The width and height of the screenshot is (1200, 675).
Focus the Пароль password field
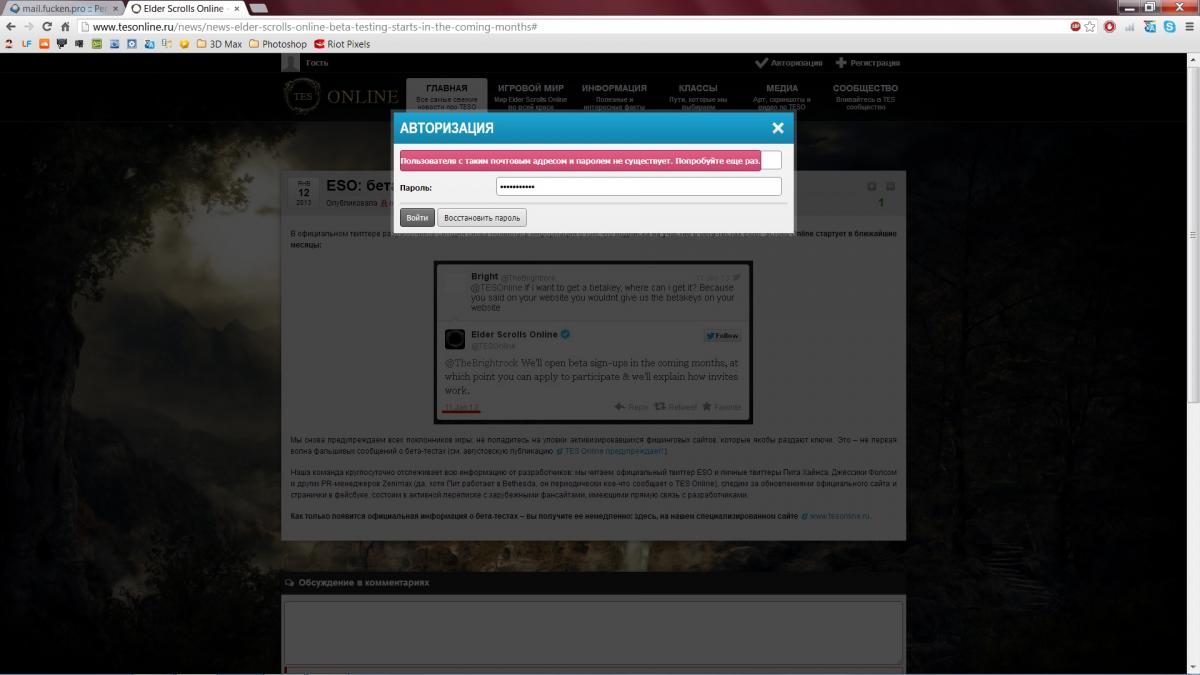[639, 187]
